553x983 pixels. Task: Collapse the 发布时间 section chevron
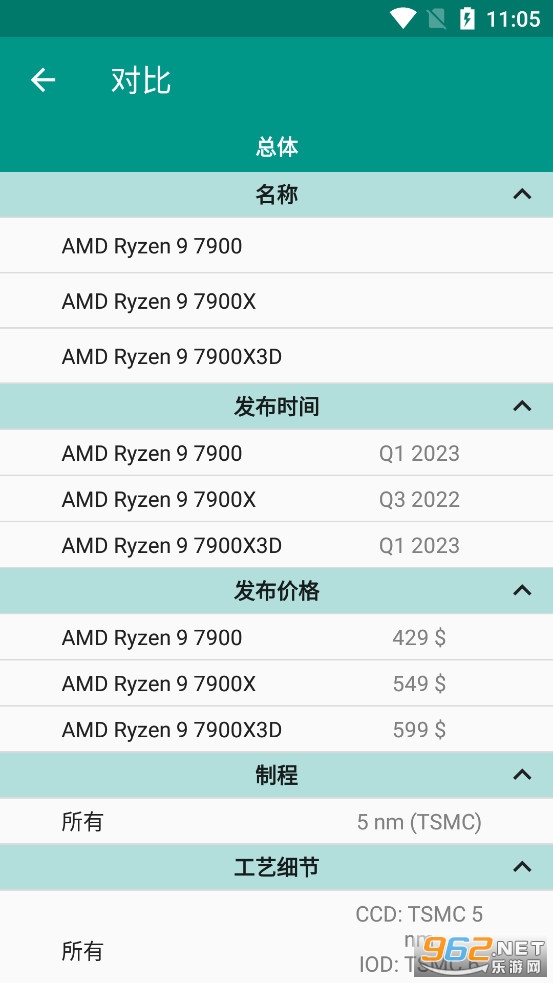pos(522,406)
